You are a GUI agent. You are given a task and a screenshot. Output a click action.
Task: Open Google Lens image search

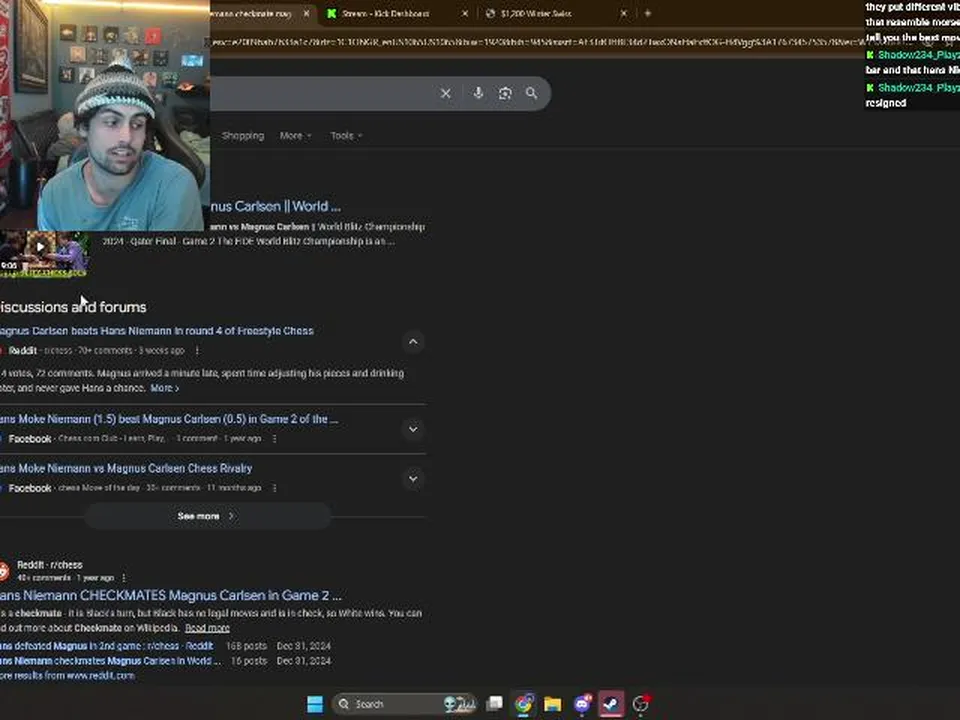coord(504,94)
